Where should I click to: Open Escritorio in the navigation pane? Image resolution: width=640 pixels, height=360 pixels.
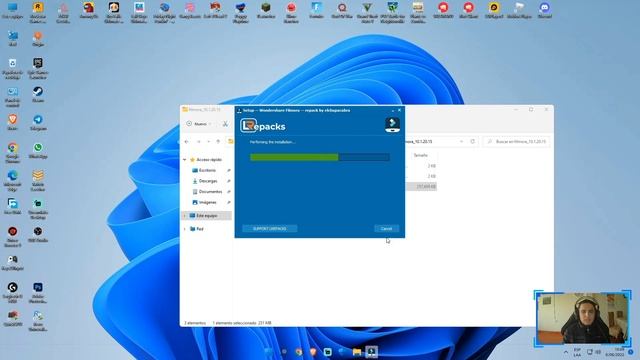[207, 170]
